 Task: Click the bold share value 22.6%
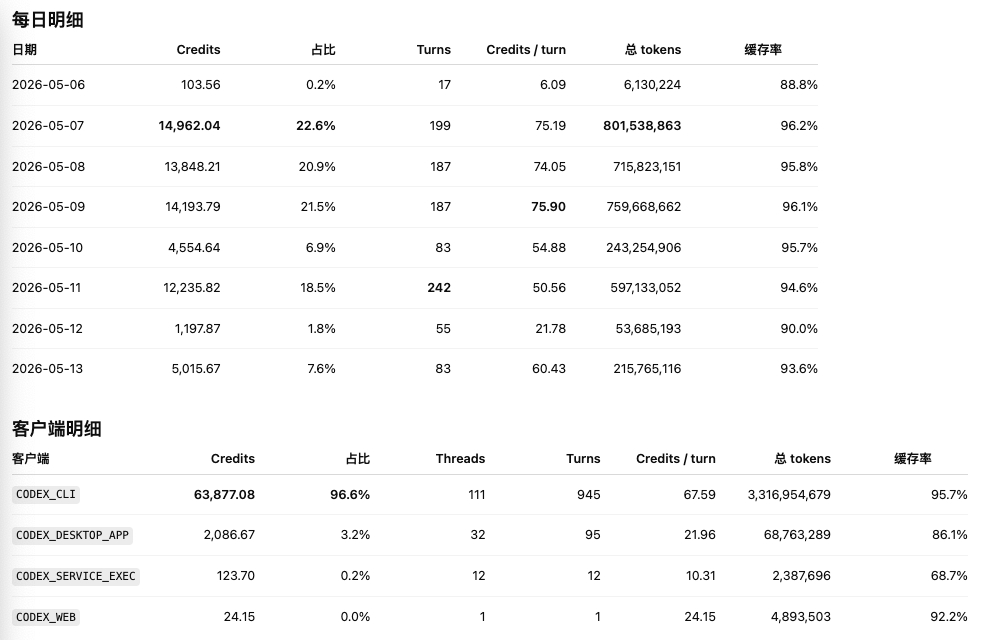tap(316, 126)
